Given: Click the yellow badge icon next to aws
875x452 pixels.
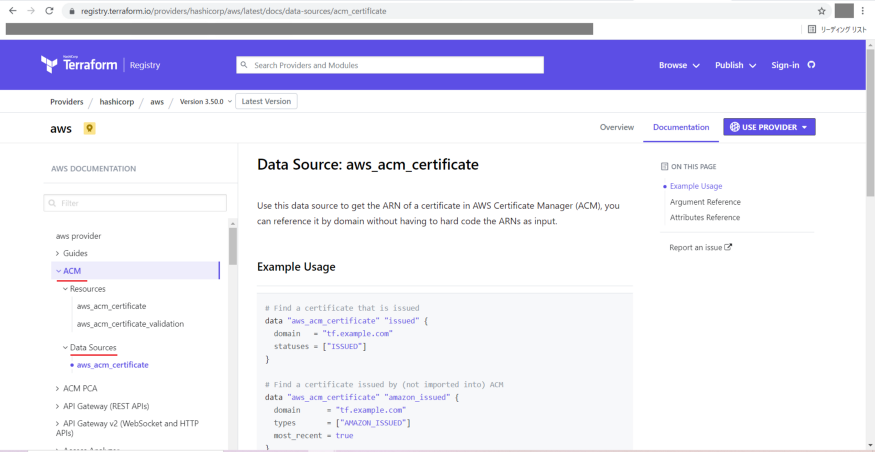Looking at the screenshot, I should tap(89, 128).
